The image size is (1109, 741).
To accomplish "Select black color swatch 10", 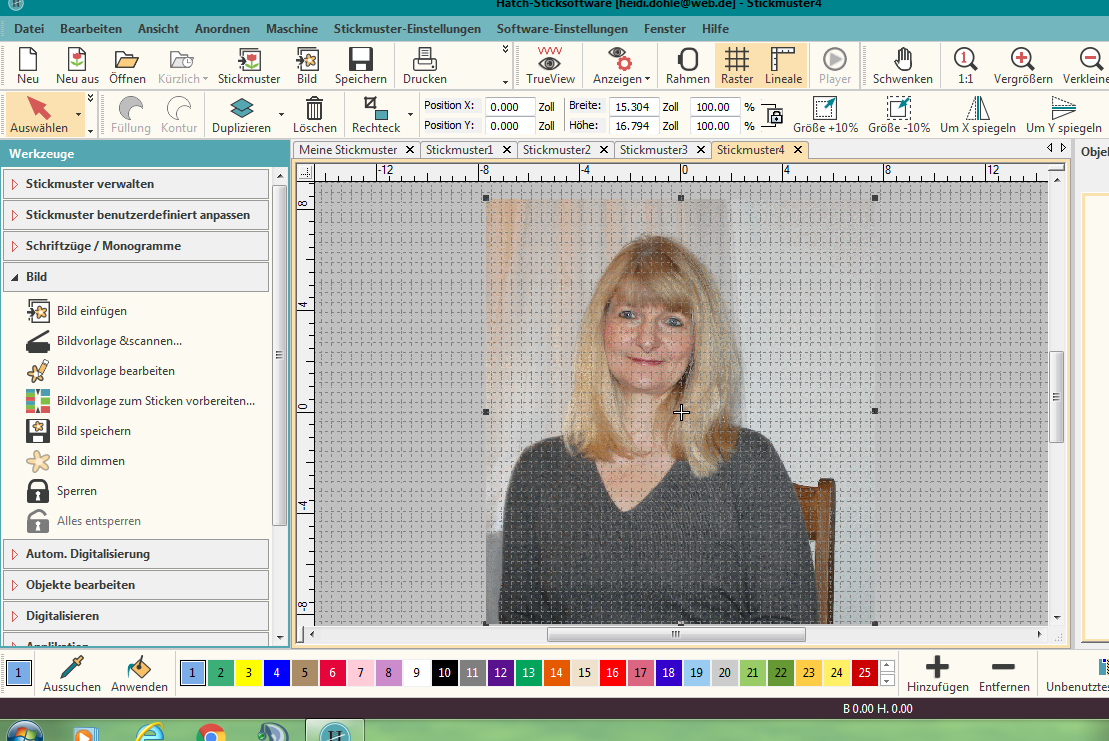I will click(444, 672).
